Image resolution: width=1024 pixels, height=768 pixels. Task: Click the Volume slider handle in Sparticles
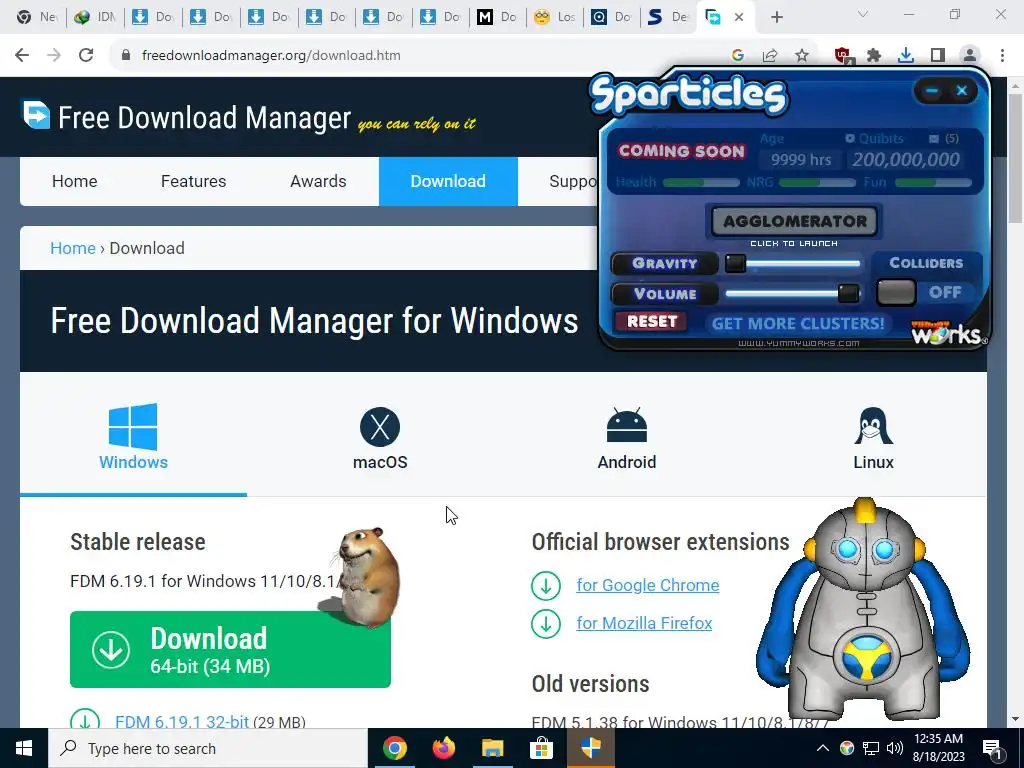coord(848,293)
